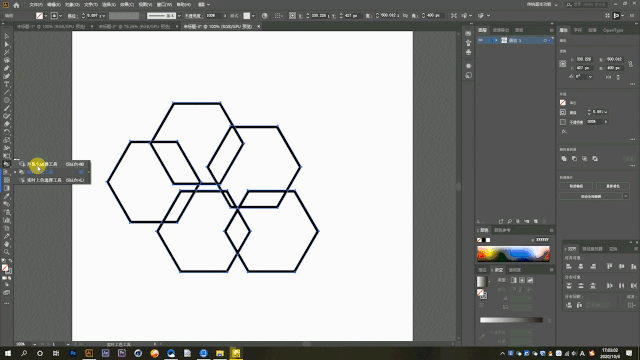Open the club-shaped Symbols dock icon
The height and width of the screenshot is (360, 640).
(x=469, y=52)
